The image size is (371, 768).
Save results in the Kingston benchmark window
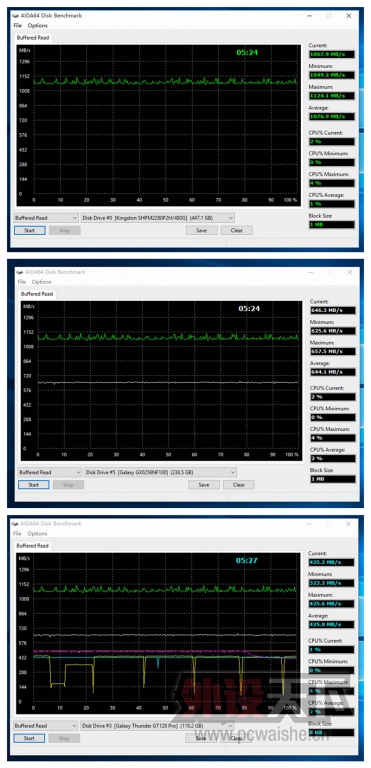coord(201,230)
